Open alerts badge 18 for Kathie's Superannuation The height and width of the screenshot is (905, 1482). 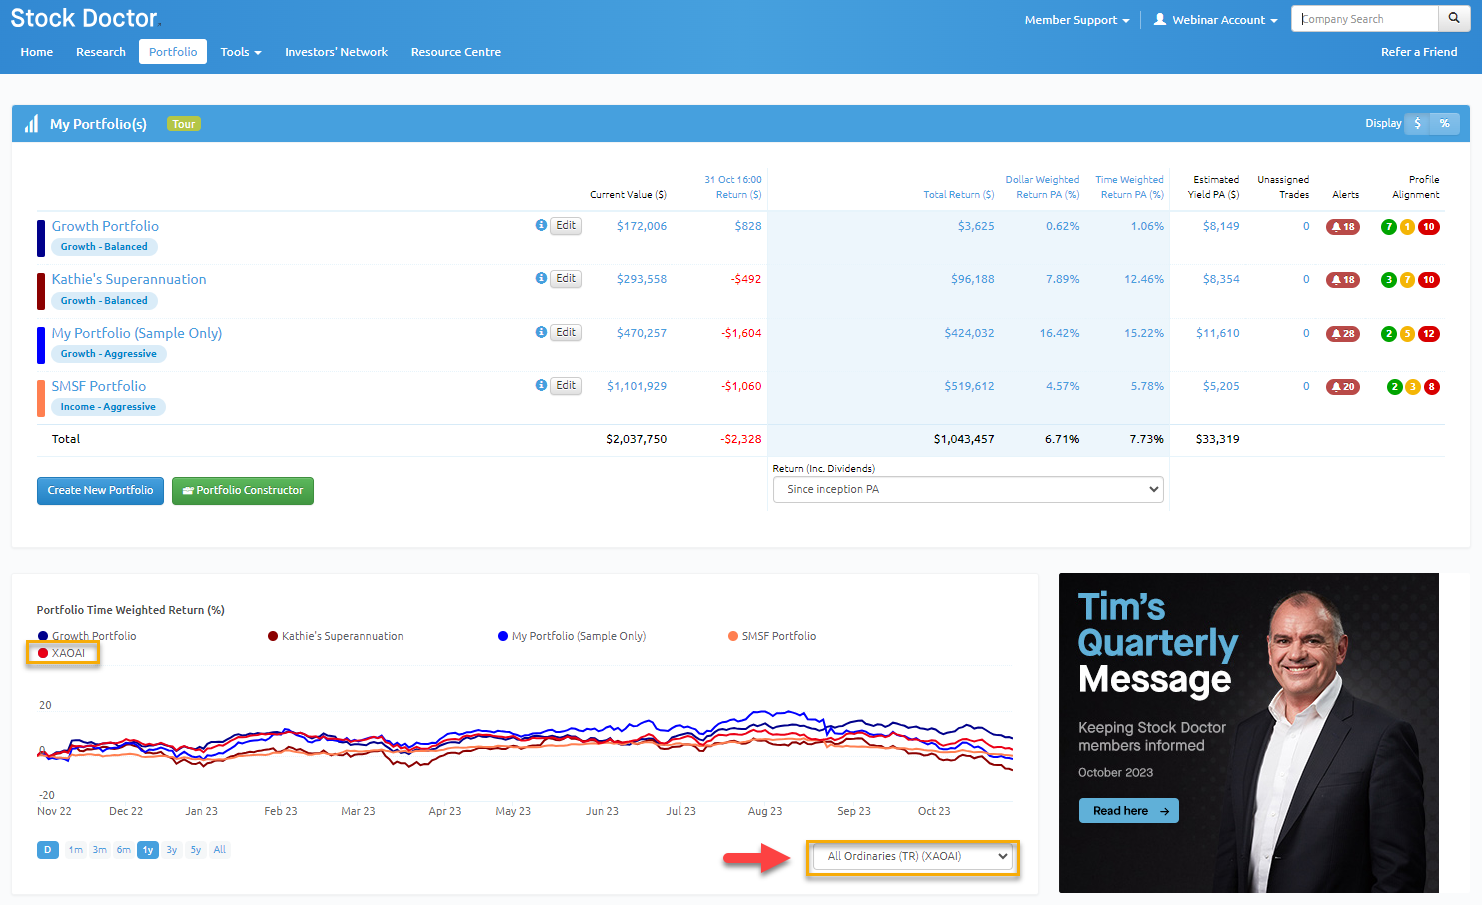click(x=1343, y=280)
